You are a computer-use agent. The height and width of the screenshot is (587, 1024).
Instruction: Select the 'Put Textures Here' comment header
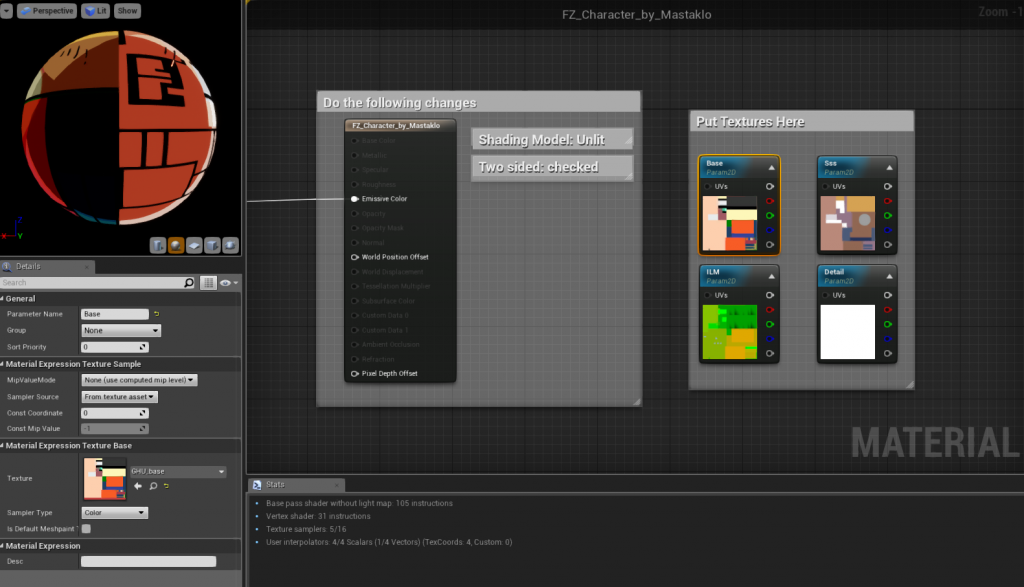801,121
